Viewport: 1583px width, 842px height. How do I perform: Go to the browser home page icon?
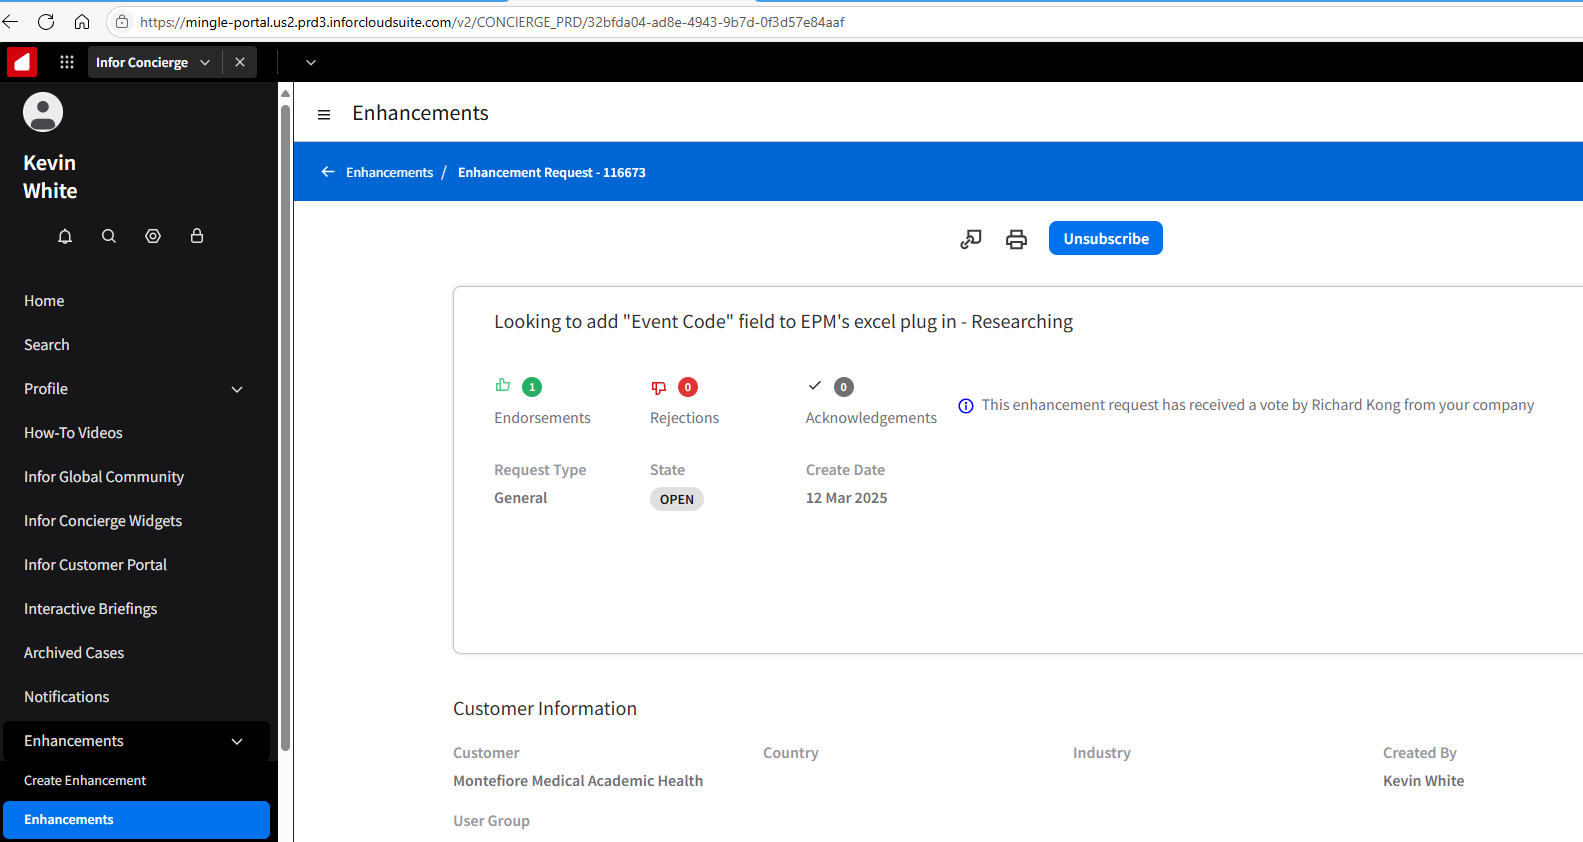point(82,21)
